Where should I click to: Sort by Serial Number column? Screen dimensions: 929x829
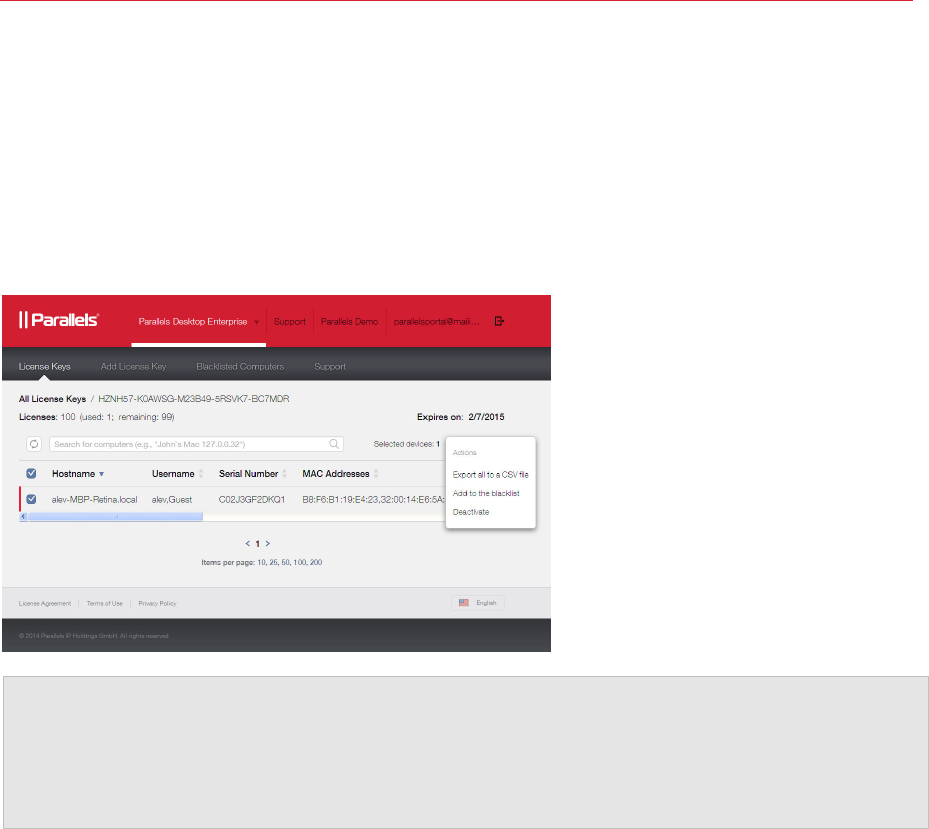click(x=253, y=473)
